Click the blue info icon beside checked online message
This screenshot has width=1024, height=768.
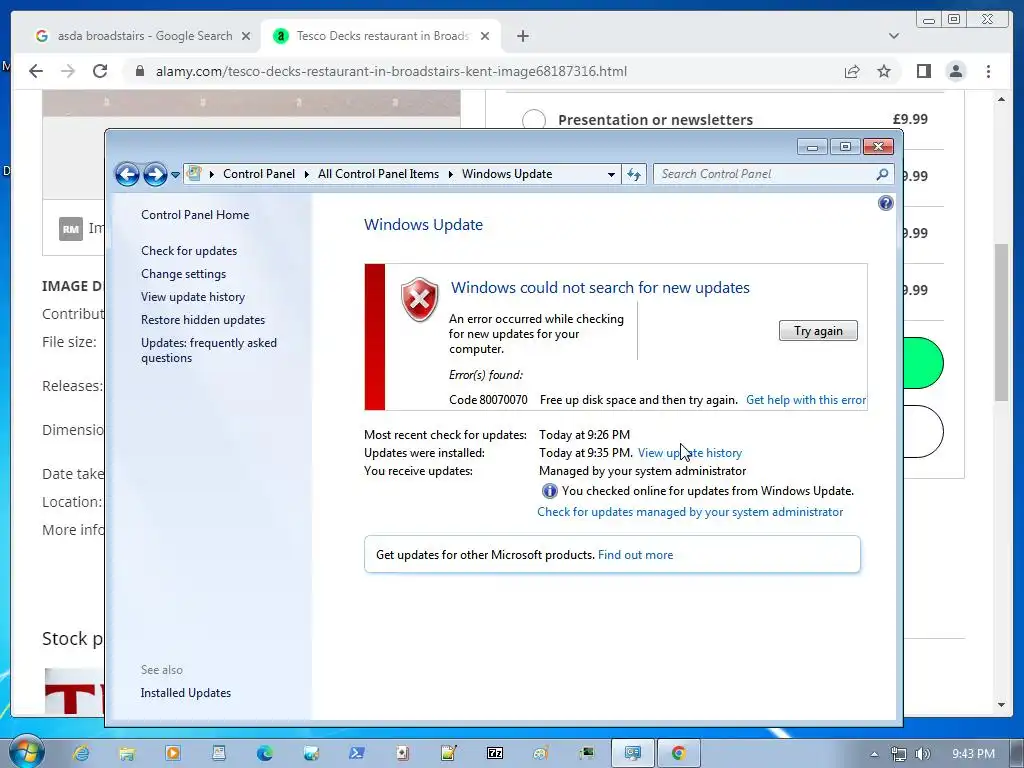550,491
